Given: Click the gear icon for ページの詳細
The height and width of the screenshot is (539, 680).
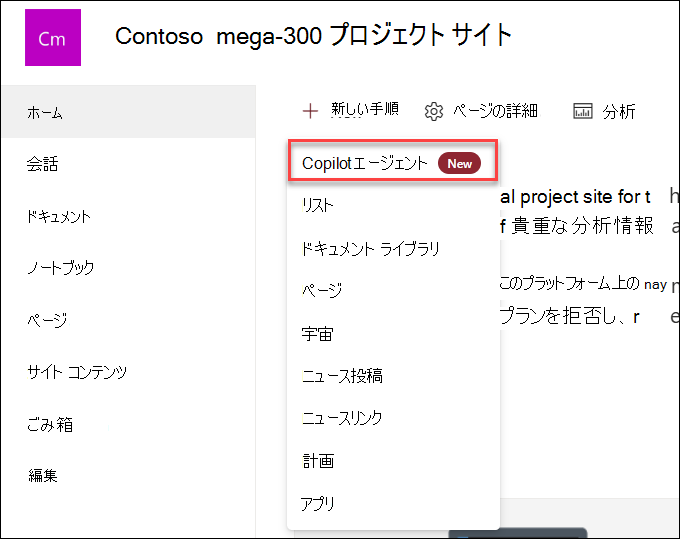Looking at the screenshot, I should pos(434,111).
